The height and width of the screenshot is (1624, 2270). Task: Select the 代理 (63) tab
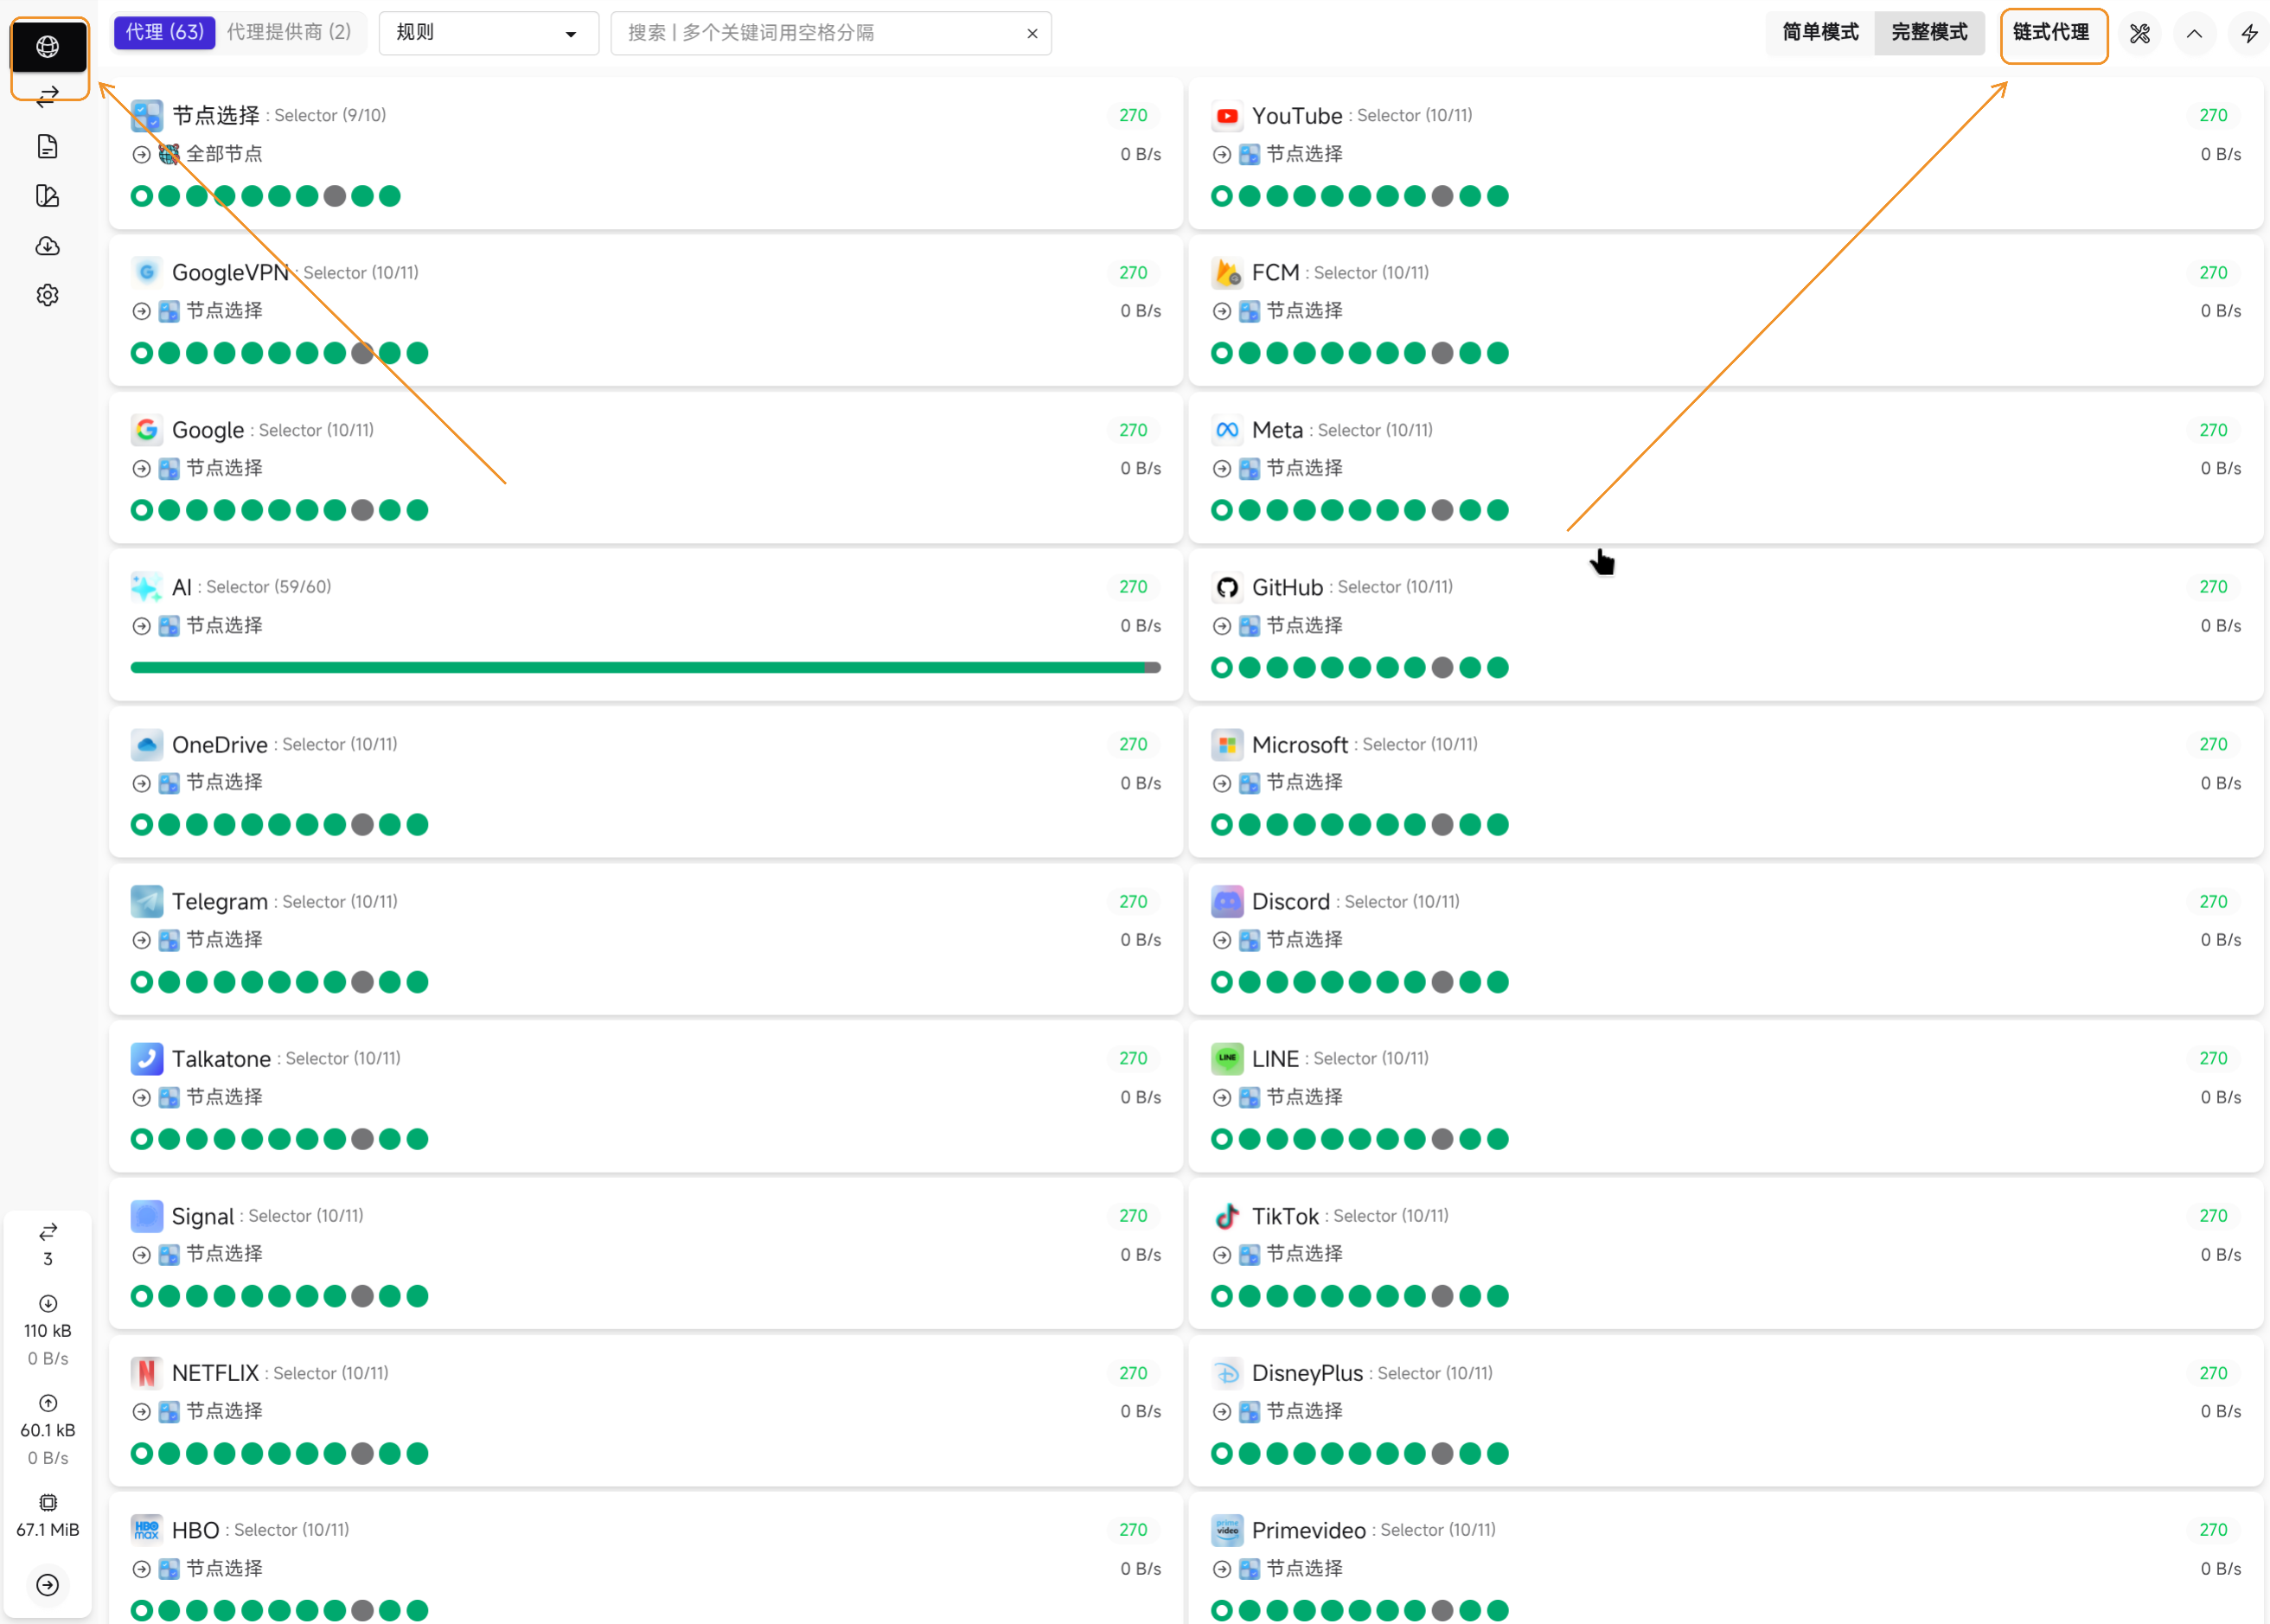[164, 32]
